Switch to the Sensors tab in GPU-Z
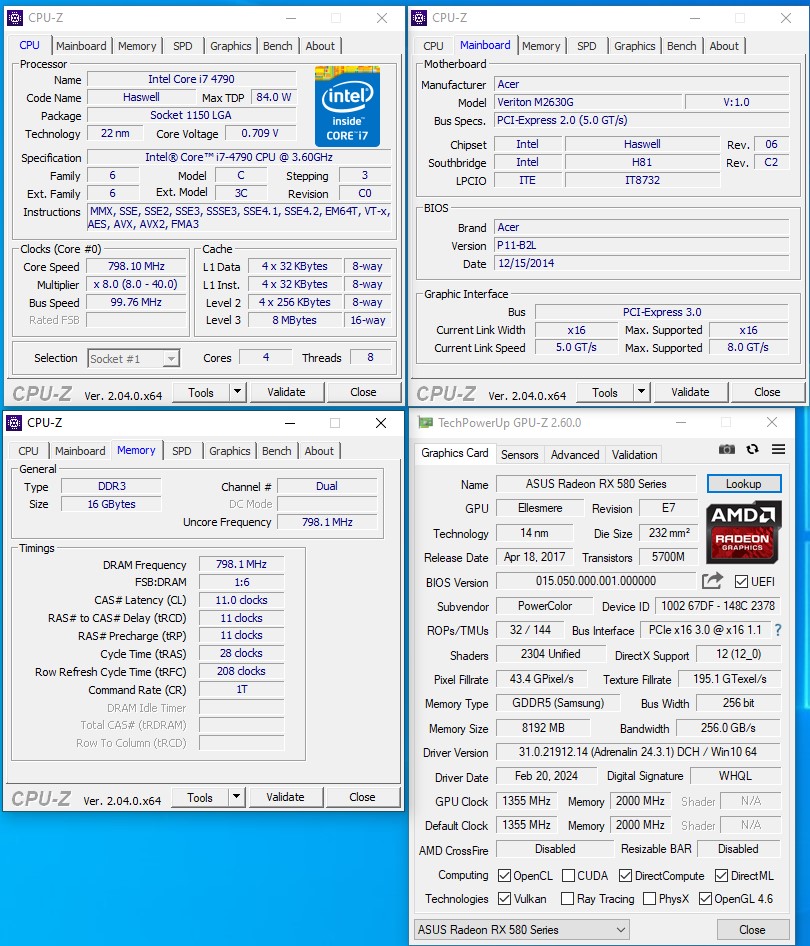Viewport: 810px width, 946px height. tap(519, 455)
